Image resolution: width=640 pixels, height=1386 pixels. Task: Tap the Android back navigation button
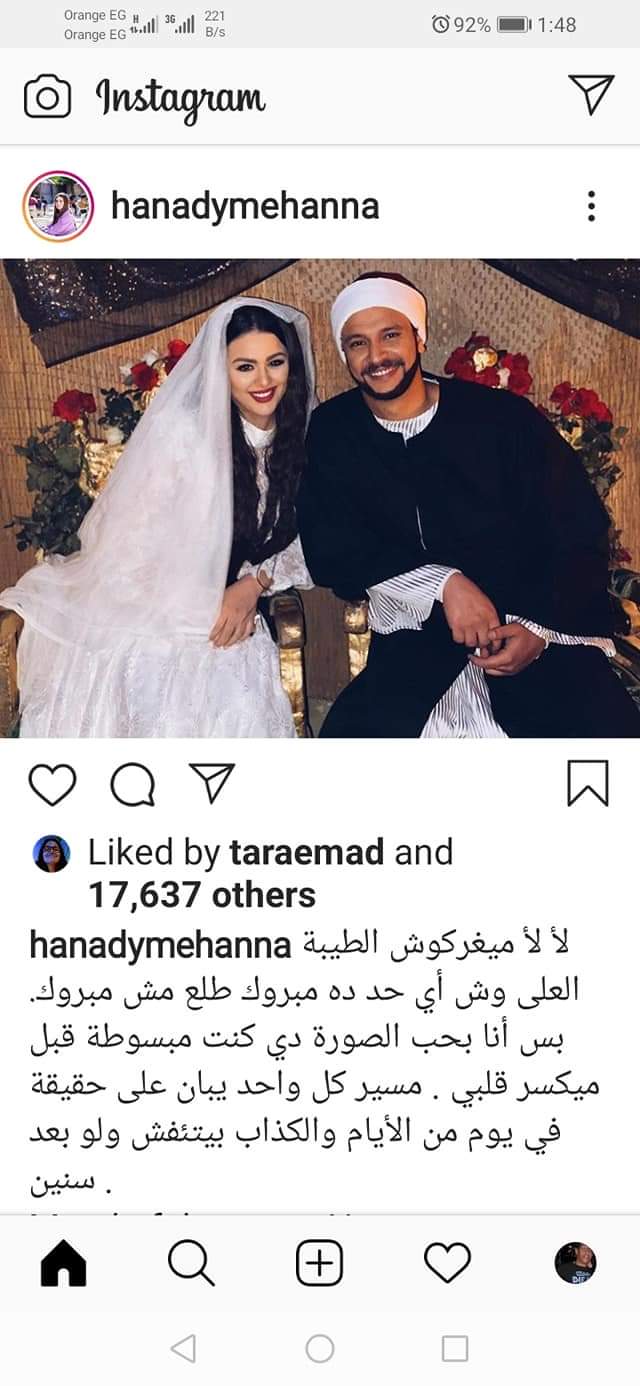tap(183, 1349)
